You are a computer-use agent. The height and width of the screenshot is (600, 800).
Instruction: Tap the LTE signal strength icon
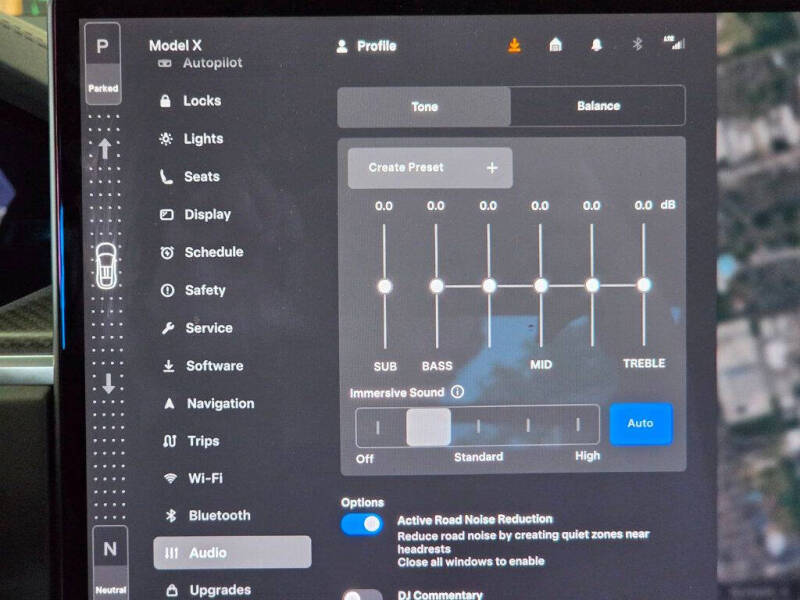pyautogui.click(x=674, y=43)
